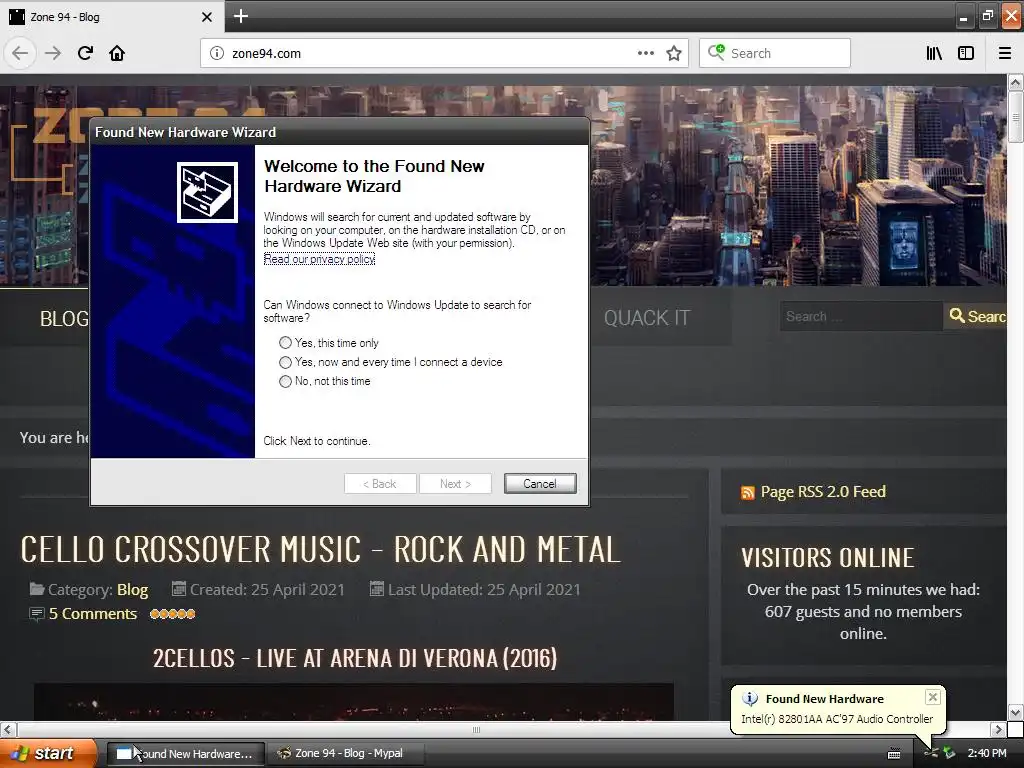The width and height of the screenshot is (1024, 768).
Task: Click the horizontal scrollbar left arrow
Action: [x=8, y=729]
